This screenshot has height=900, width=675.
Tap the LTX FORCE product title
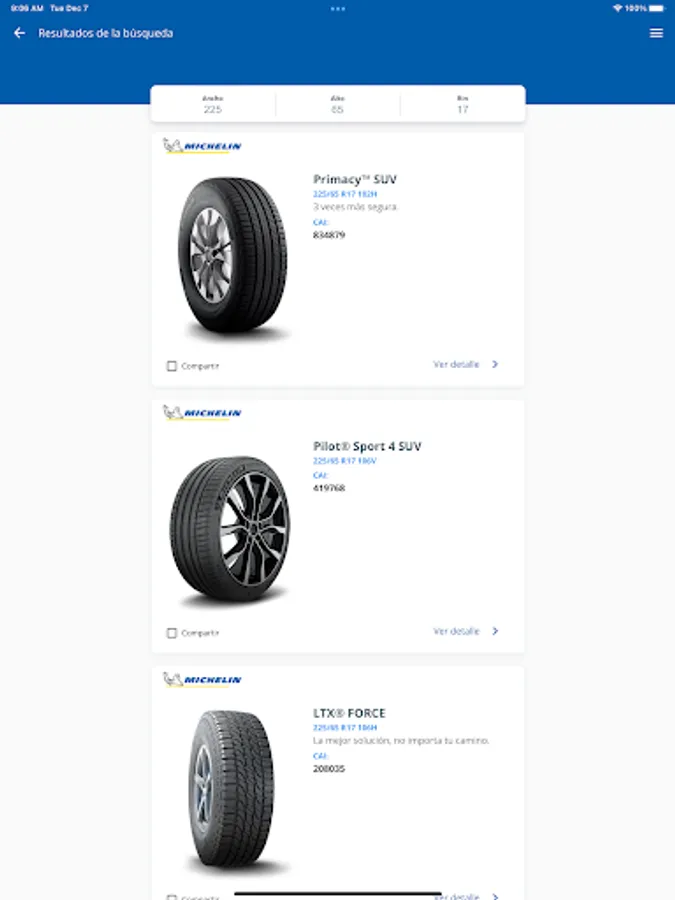point(349,713)
